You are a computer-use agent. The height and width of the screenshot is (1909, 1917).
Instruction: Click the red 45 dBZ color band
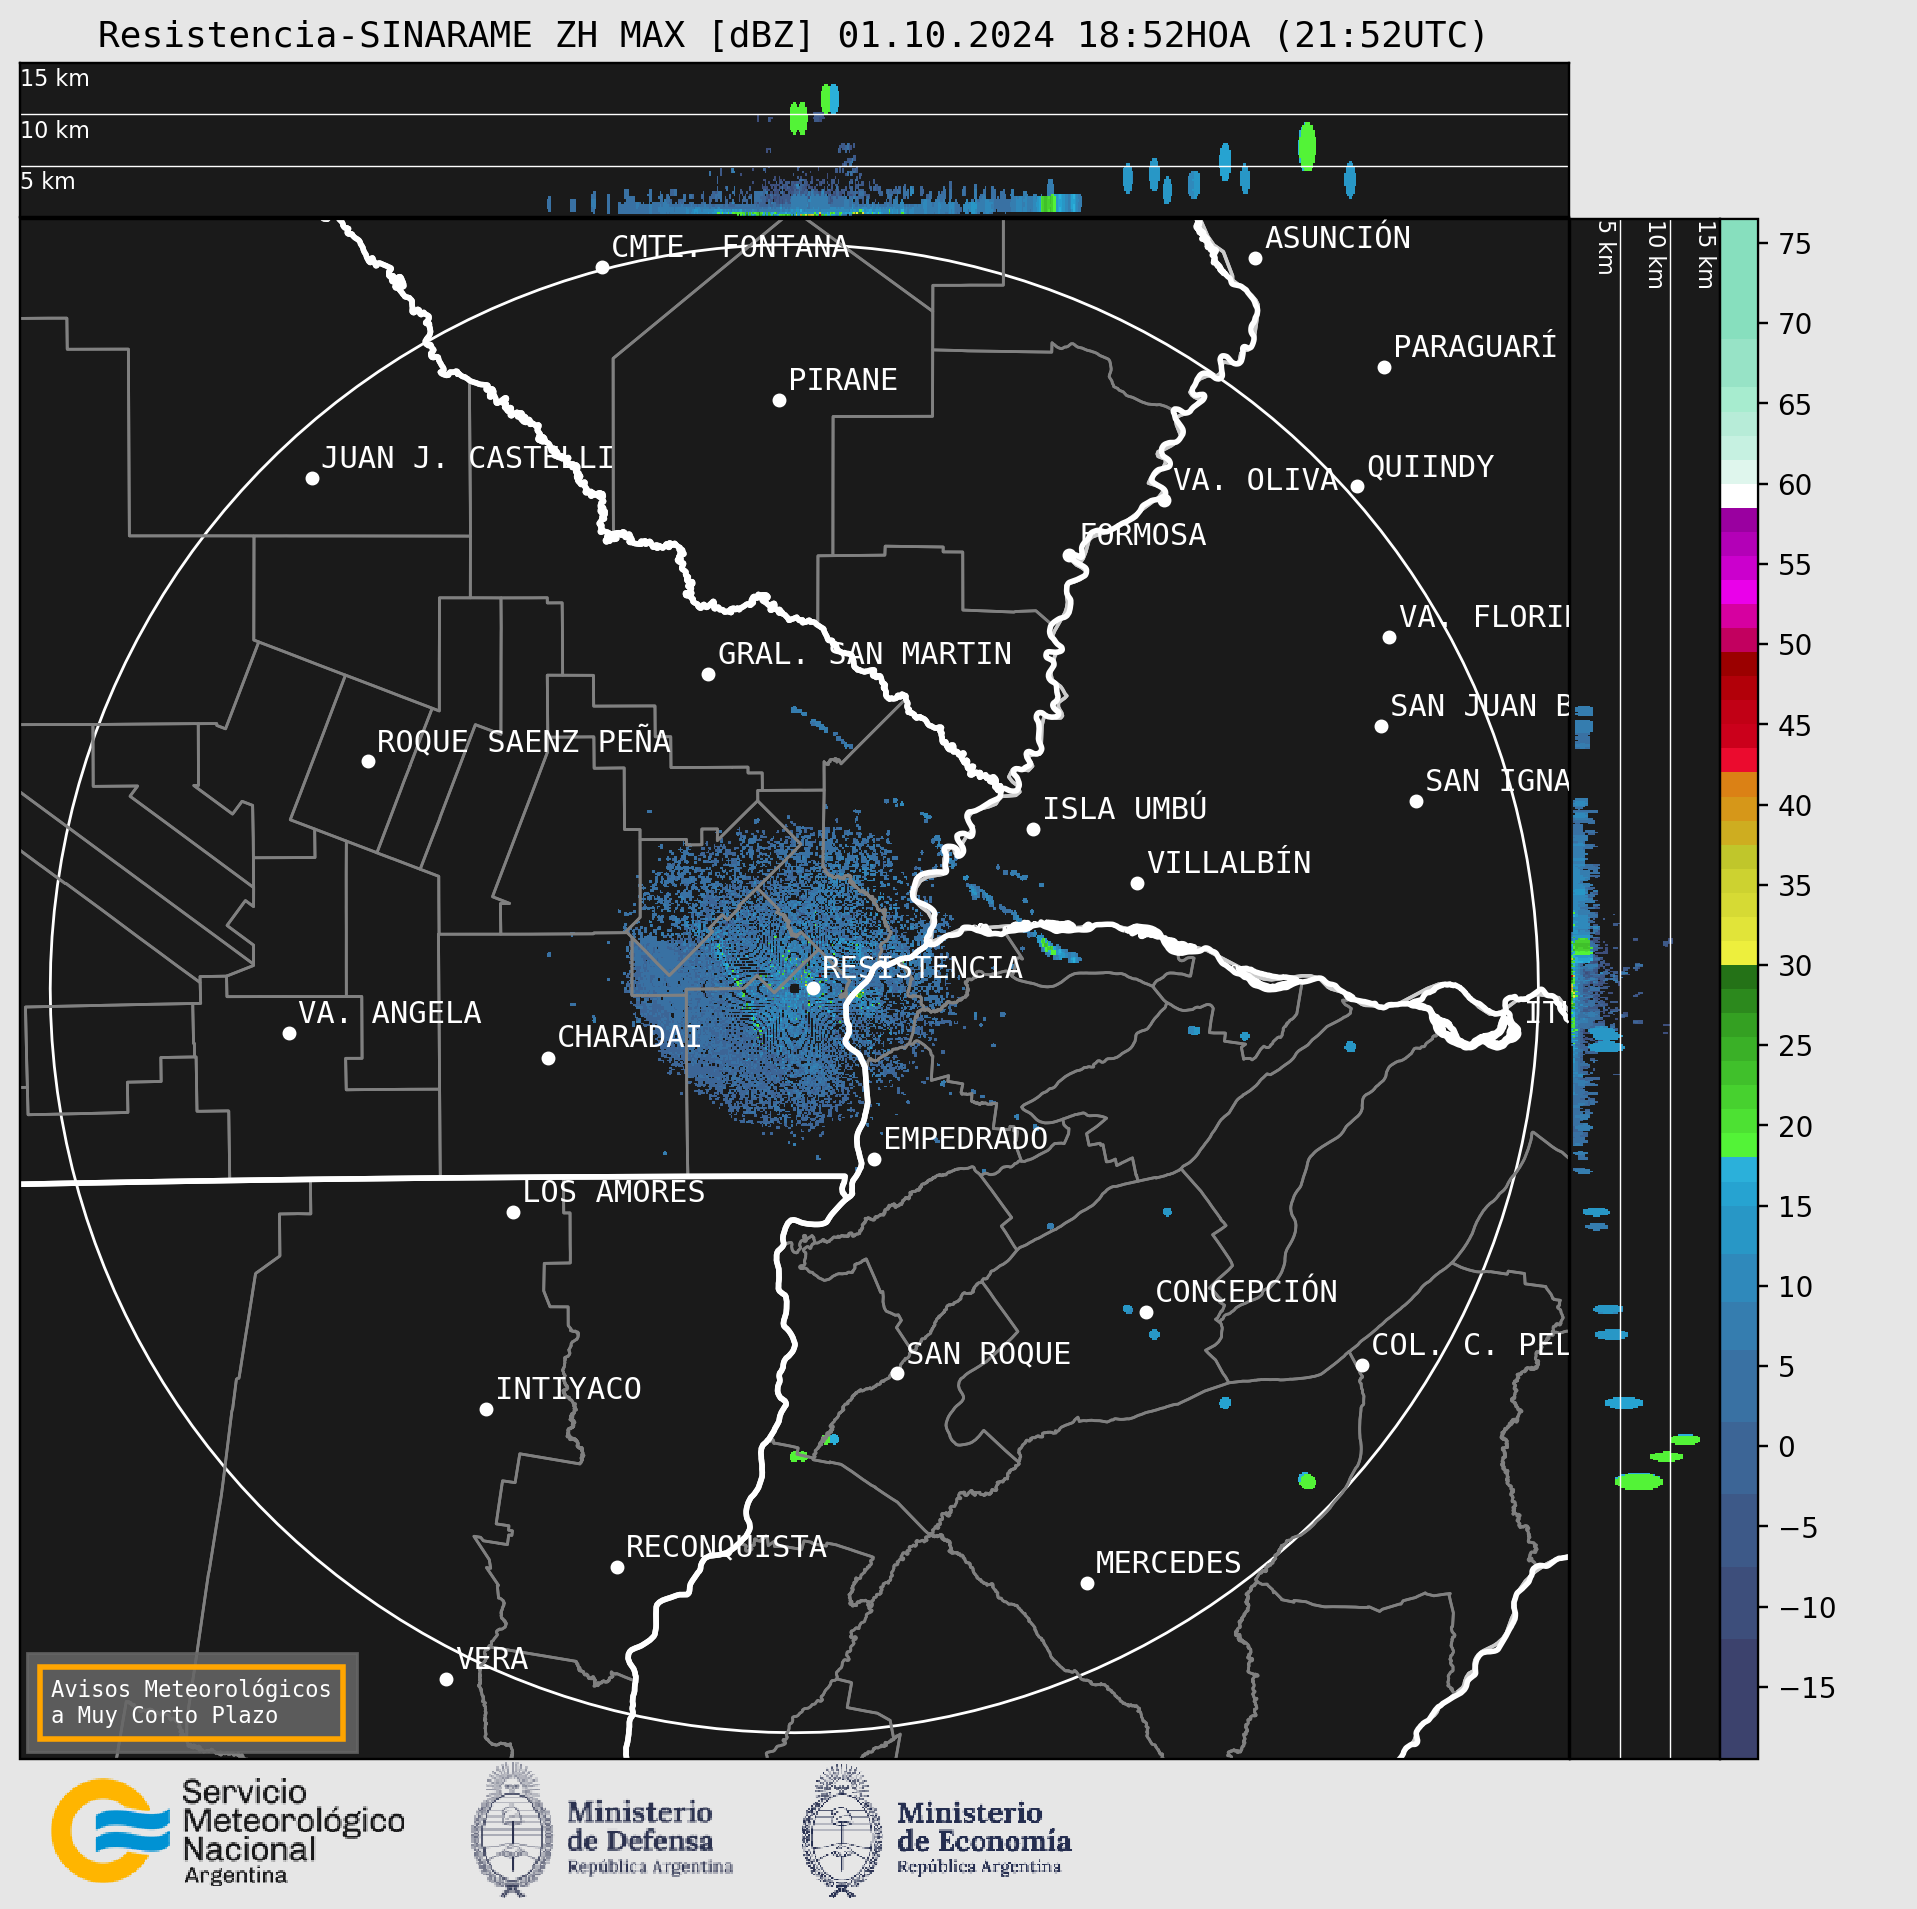click(1738, 712)
